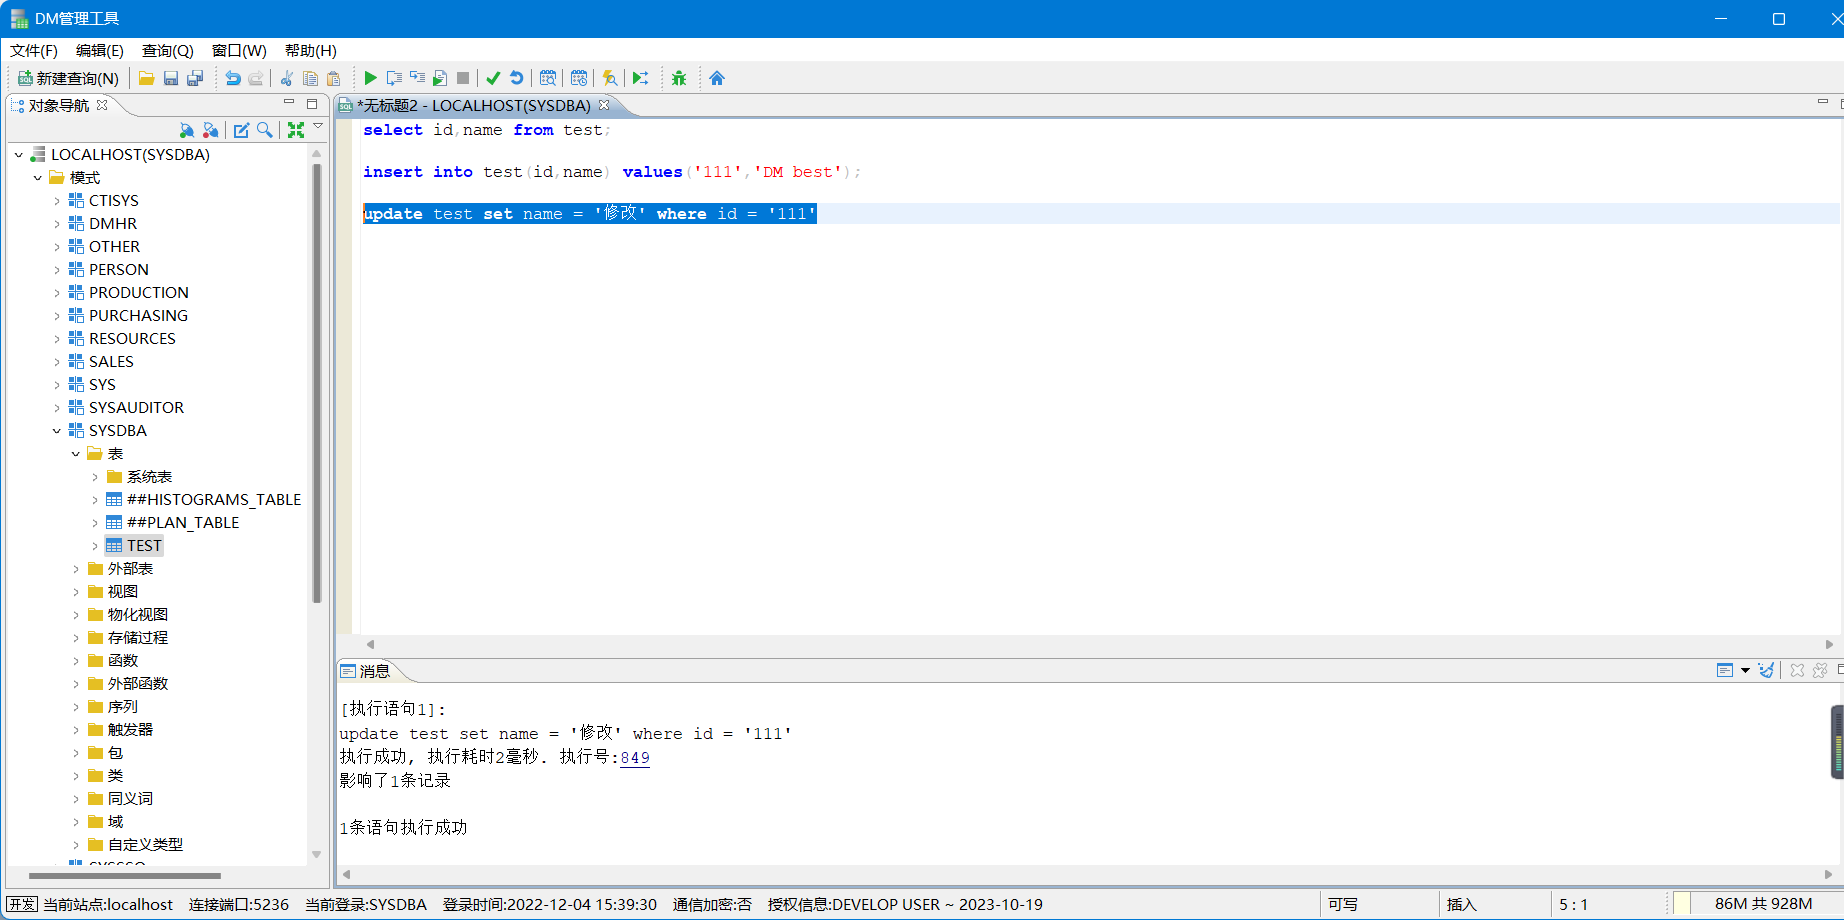The height and width of the screenshot is (920, 1844).
Task: Search objects with the magnifier icon in the navigator
Action: coord(265,130)
